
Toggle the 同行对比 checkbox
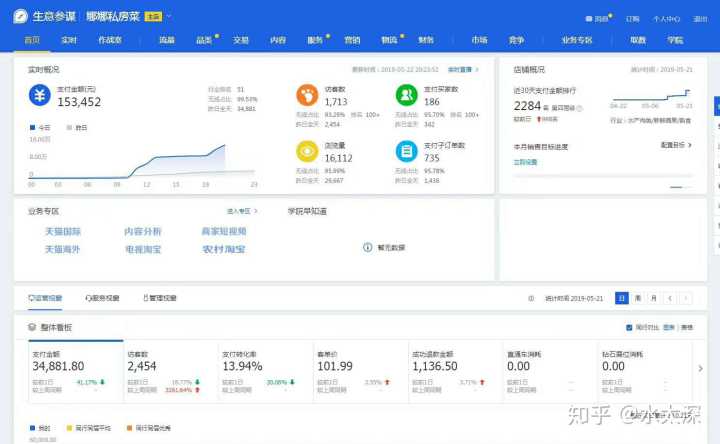tap(628, 328)
